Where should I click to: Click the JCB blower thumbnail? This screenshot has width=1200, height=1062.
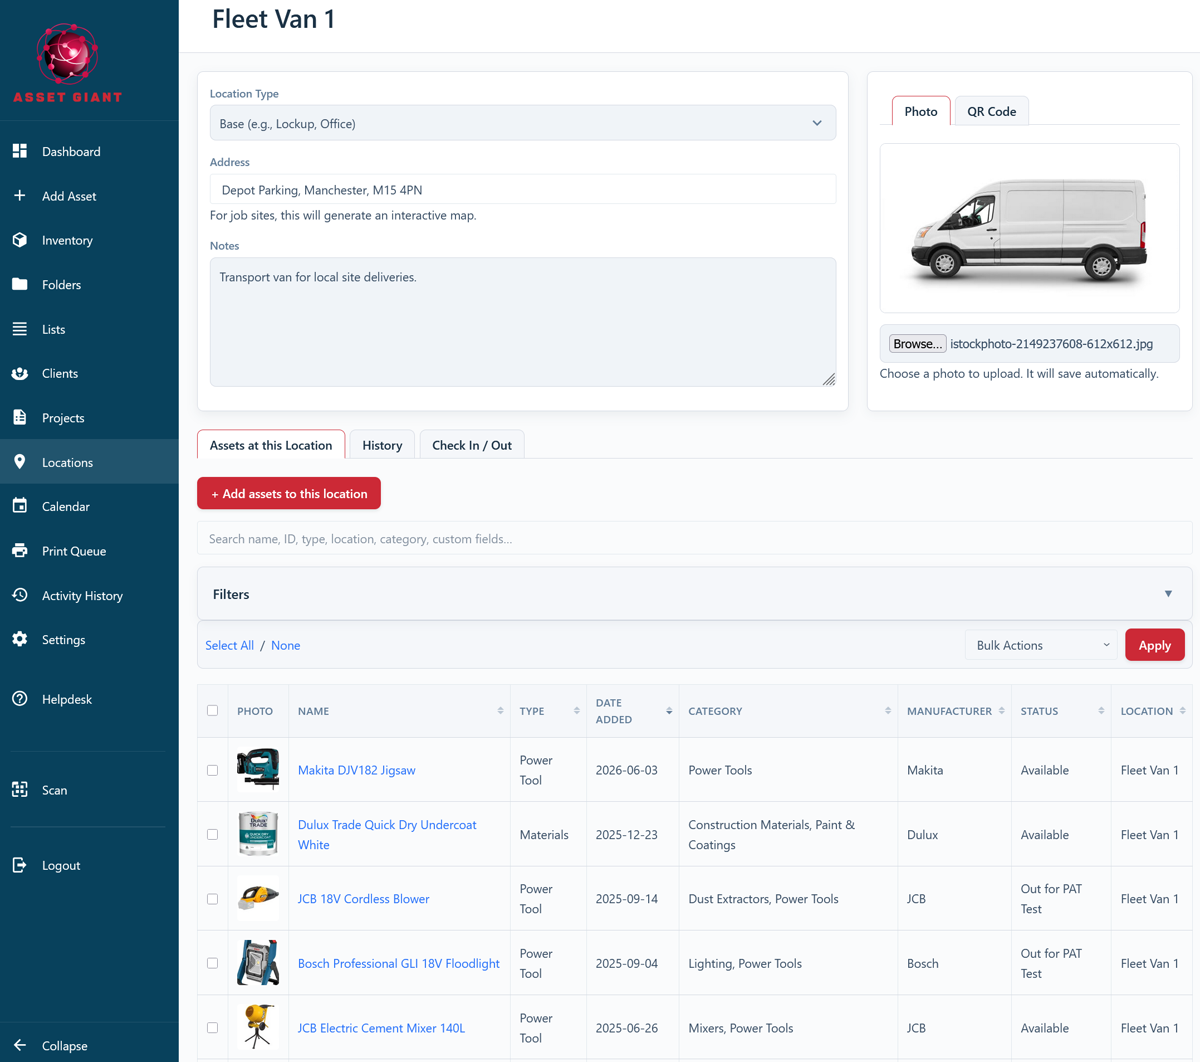click(x=258, y=898)
